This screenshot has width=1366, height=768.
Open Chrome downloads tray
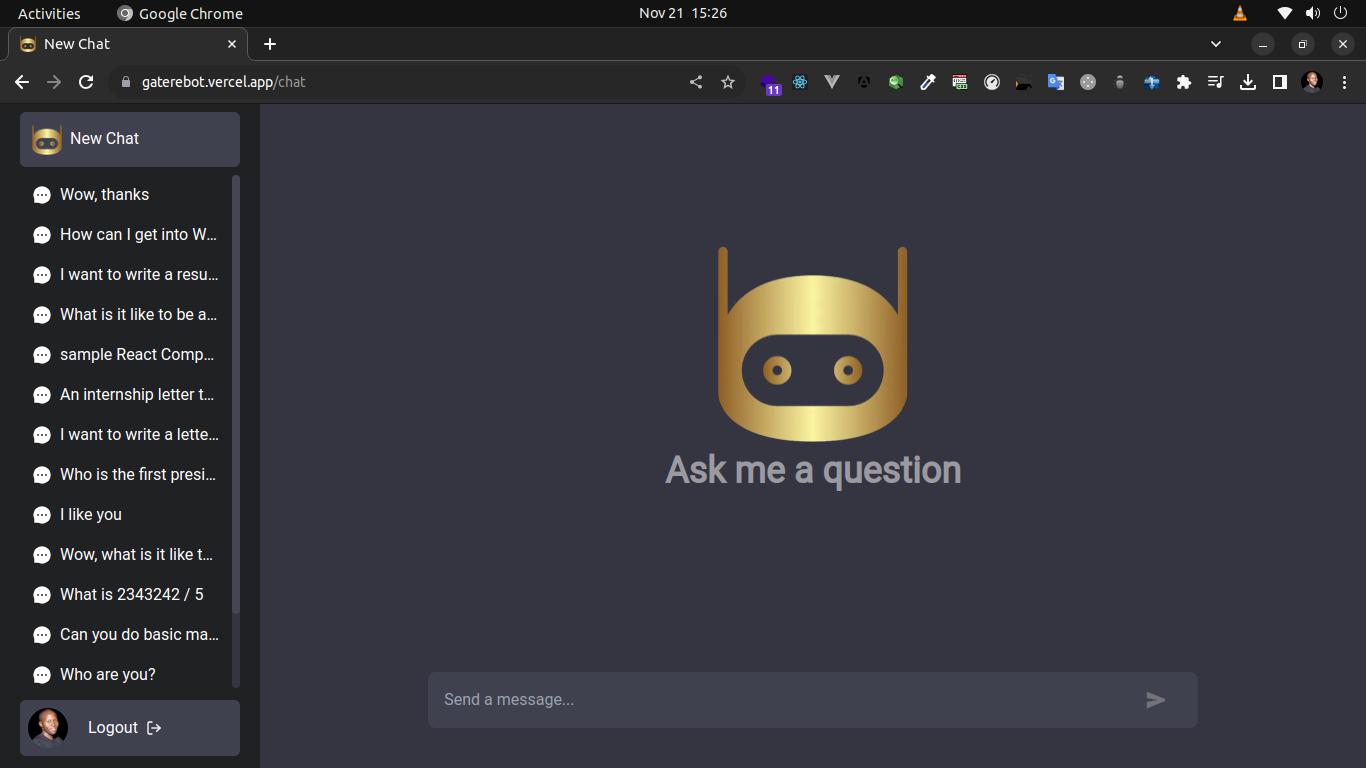[1248, 82]
